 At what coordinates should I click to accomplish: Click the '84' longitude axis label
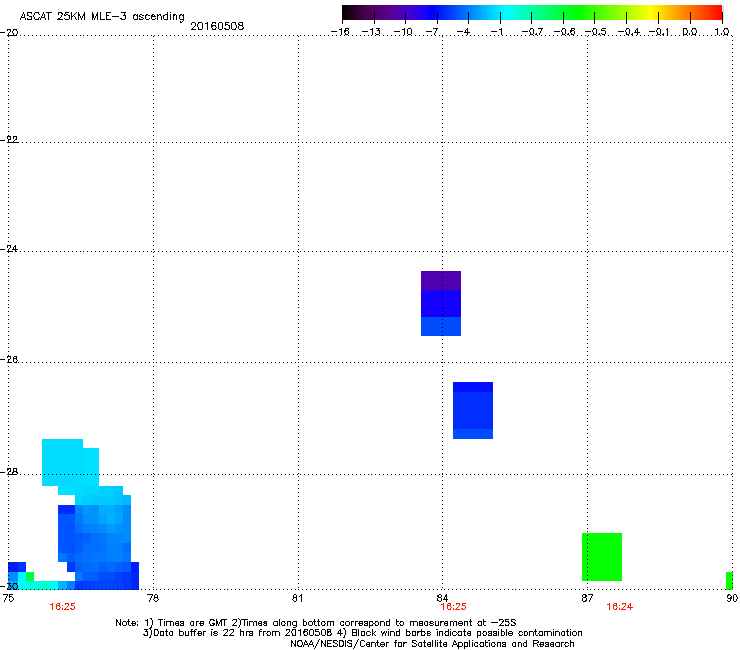(x=442, y=598)
